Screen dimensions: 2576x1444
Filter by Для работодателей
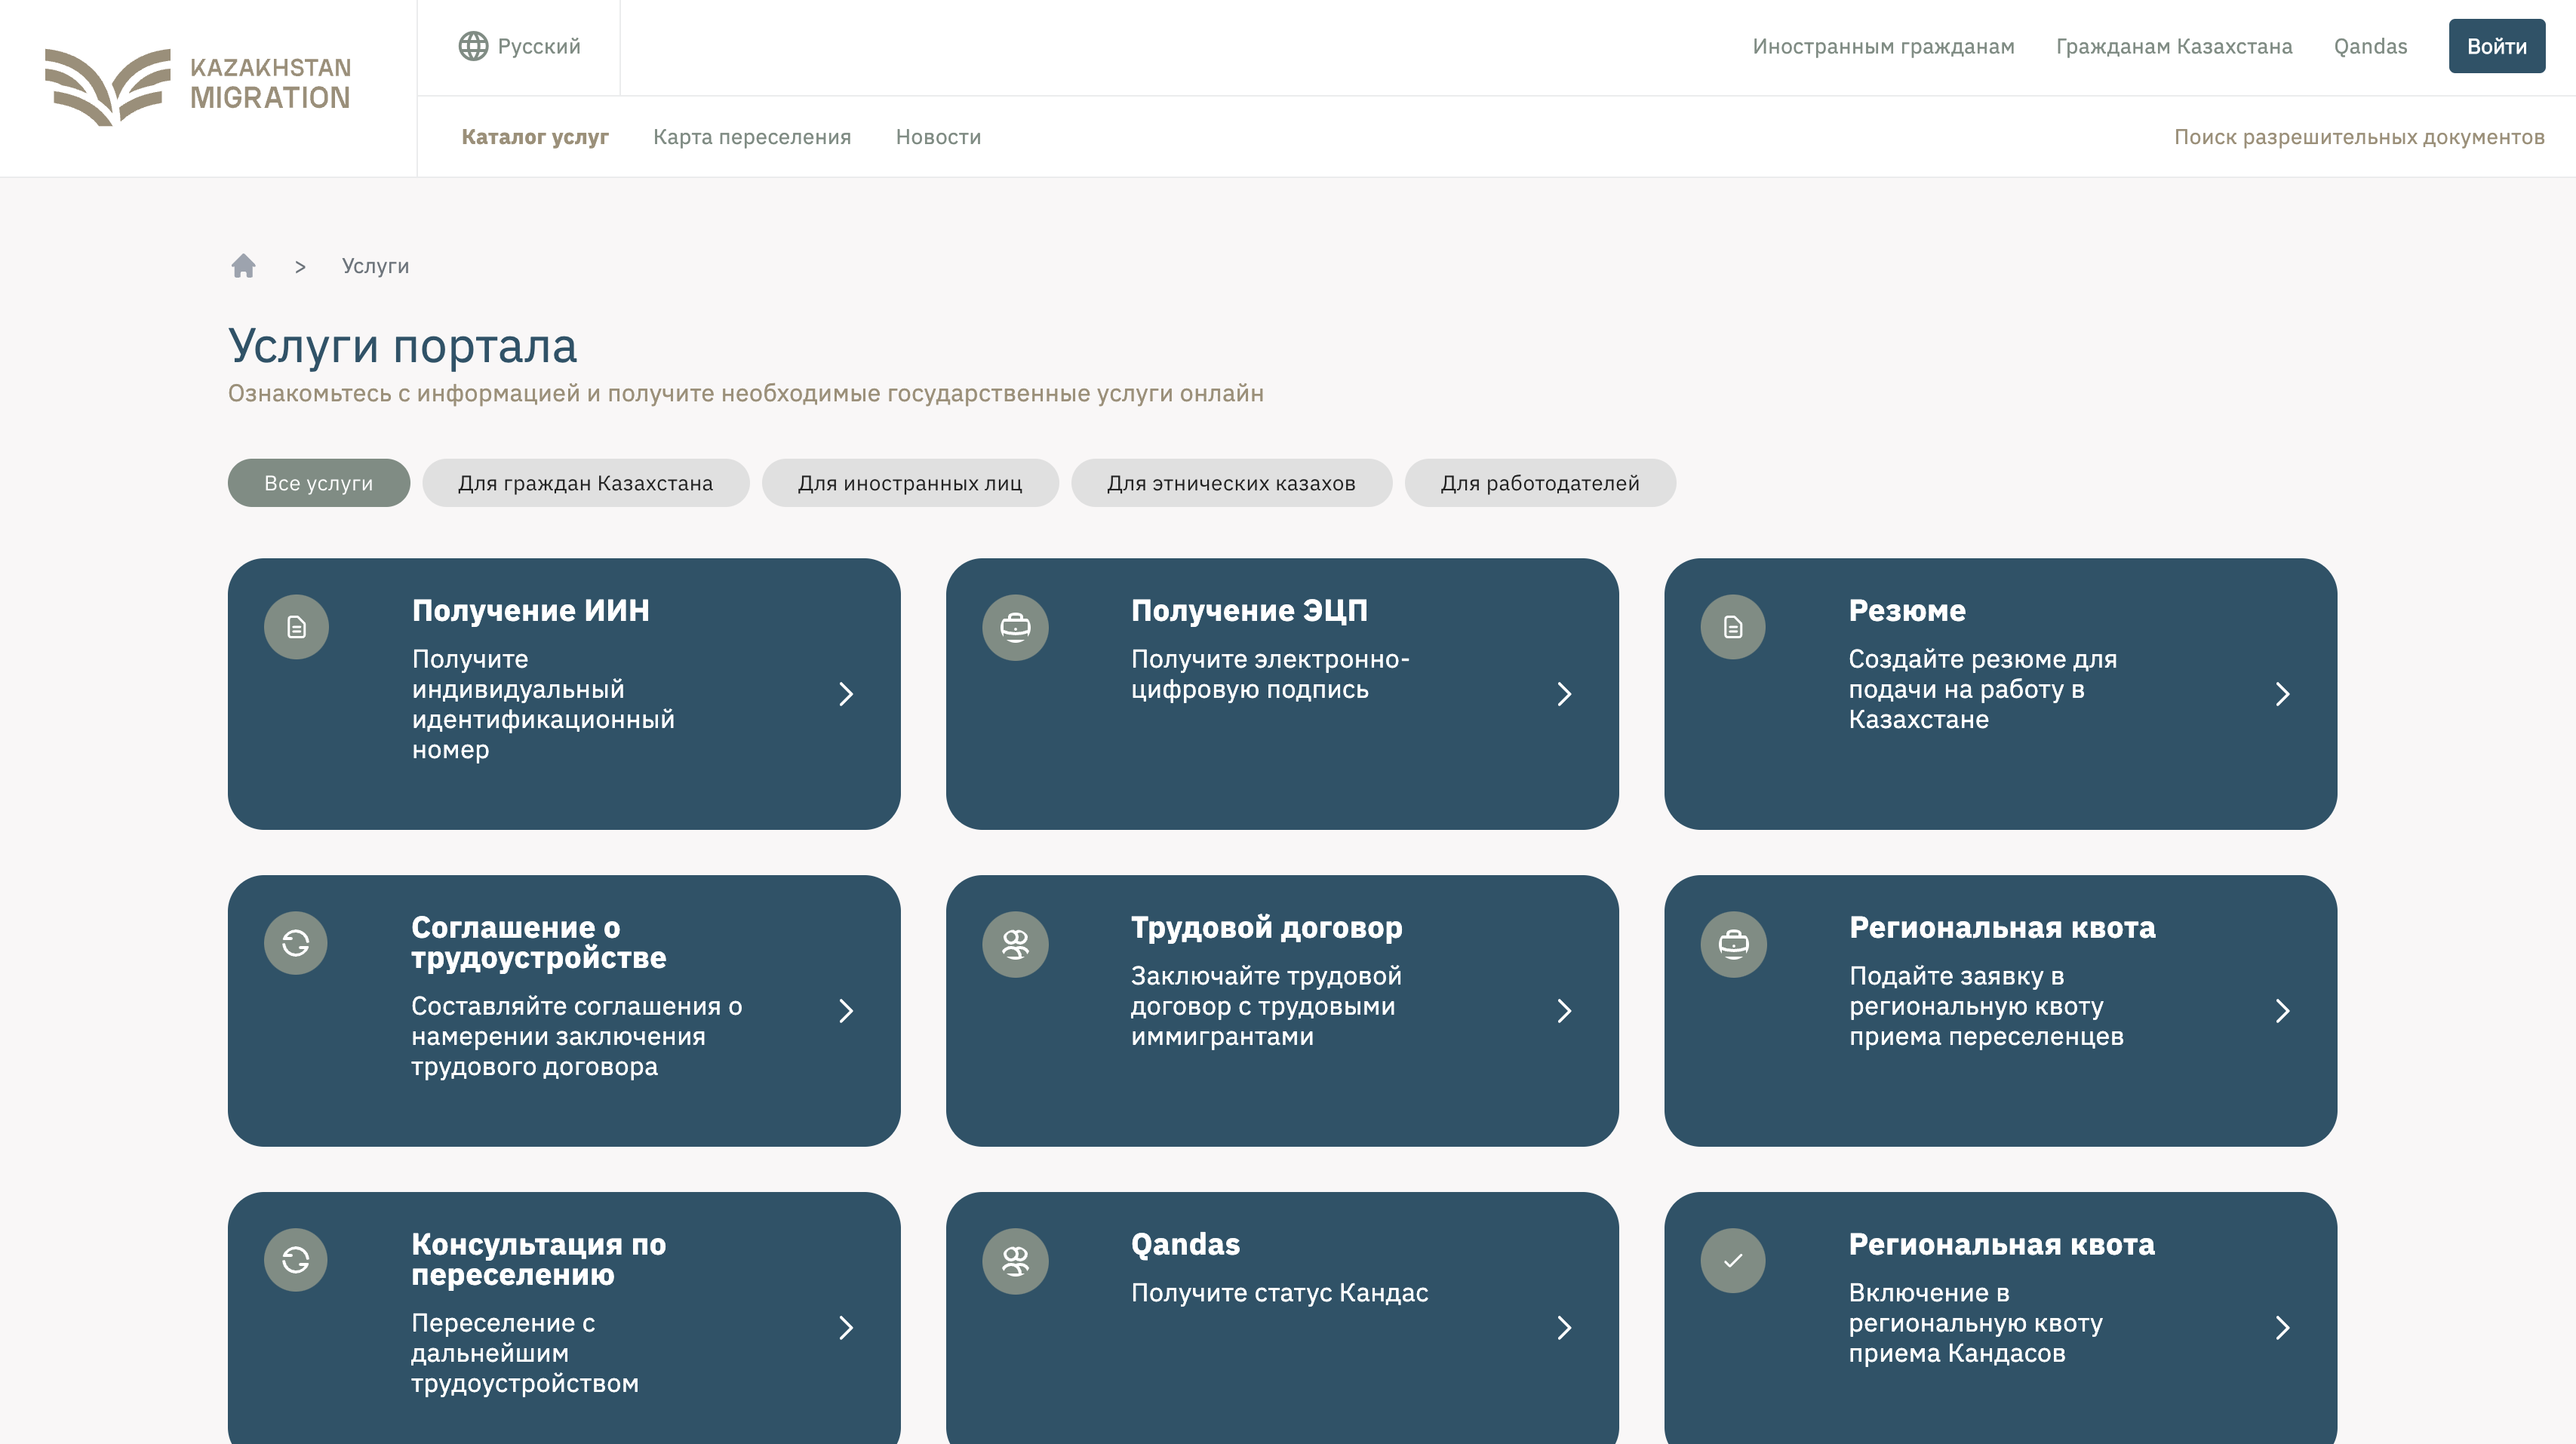pos(1539,483)
